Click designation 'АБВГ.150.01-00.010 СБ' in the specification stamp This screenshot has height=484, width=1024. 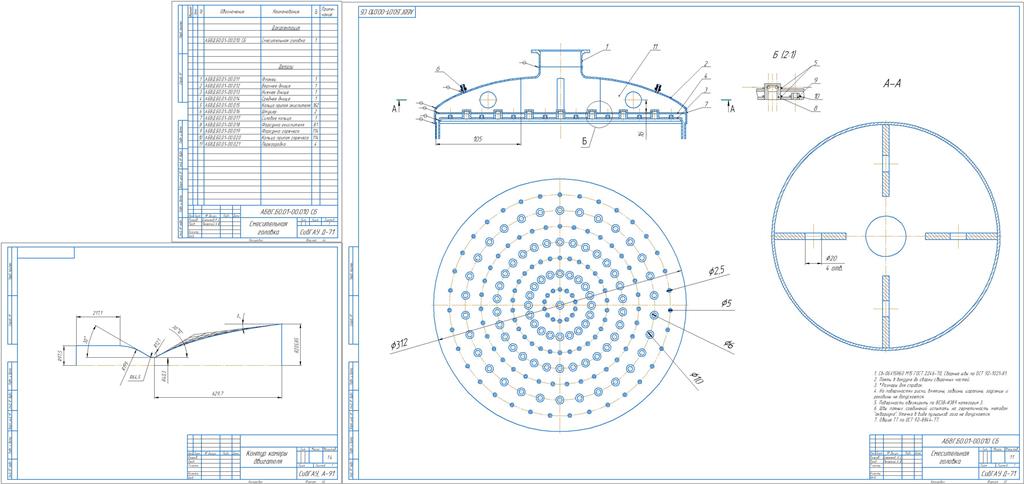click(x=289, y=212)
